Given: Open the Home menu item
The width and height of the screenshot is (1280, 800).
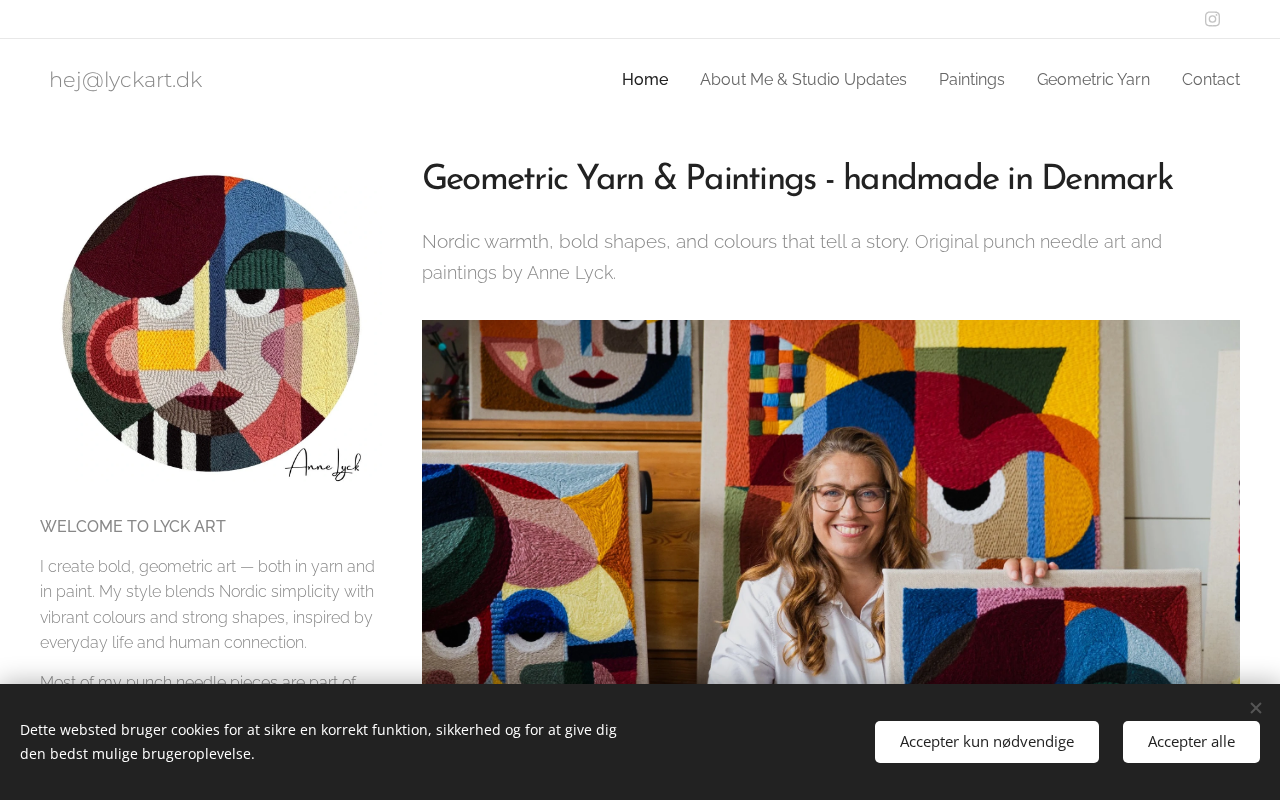Looking at the screenshot, I should coord(645,80).
